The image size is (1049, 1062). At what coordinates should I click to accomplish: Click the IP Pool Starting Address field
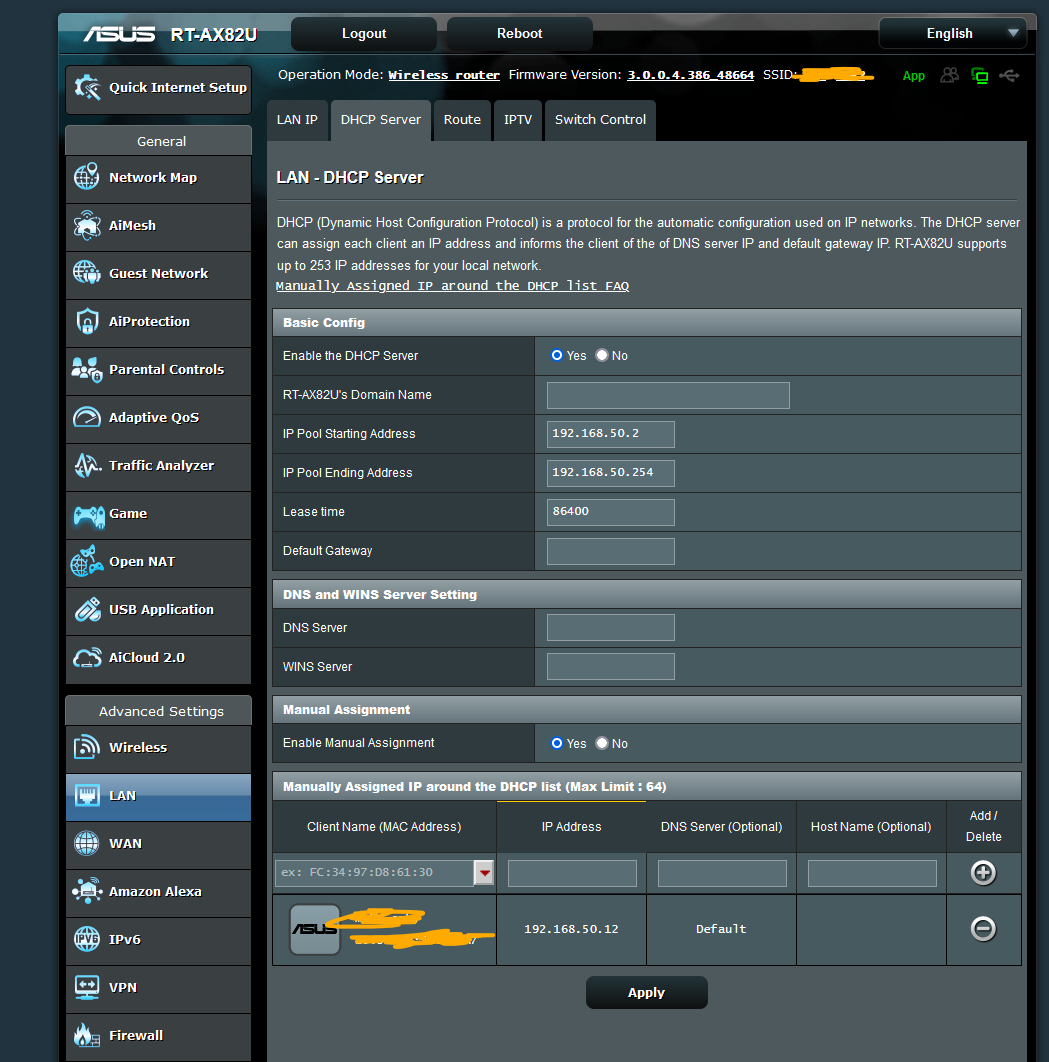click(611, 434)
